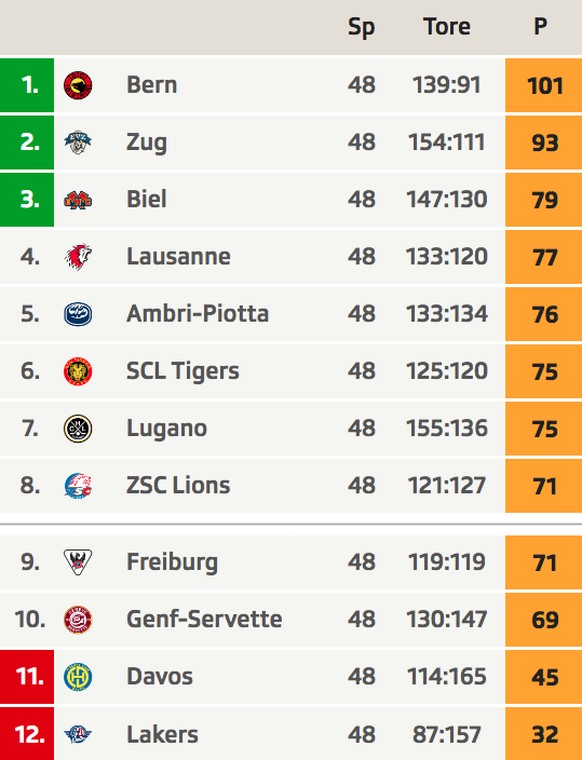This screenshot has width=582, height=760.
Task: Click the Davos team logo
Action: pyautogui.click(x=78, y=677)
